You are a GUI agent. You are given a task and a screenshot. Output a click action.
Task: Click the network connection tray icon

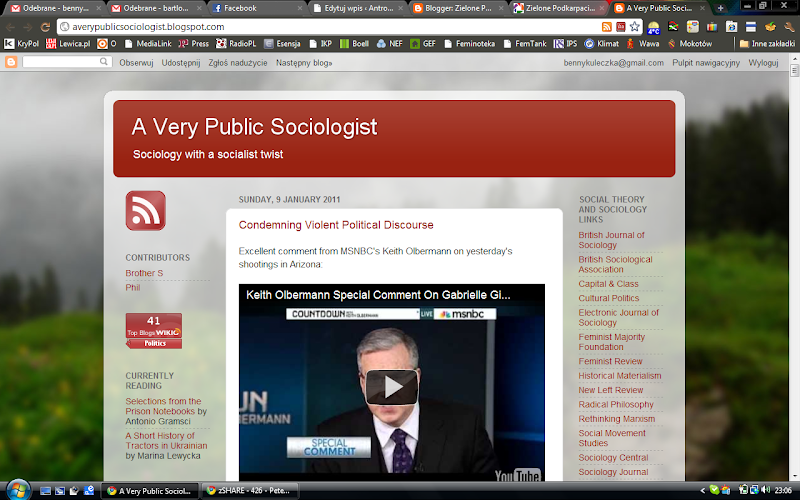pyautogui.click(x=754, y=490)
